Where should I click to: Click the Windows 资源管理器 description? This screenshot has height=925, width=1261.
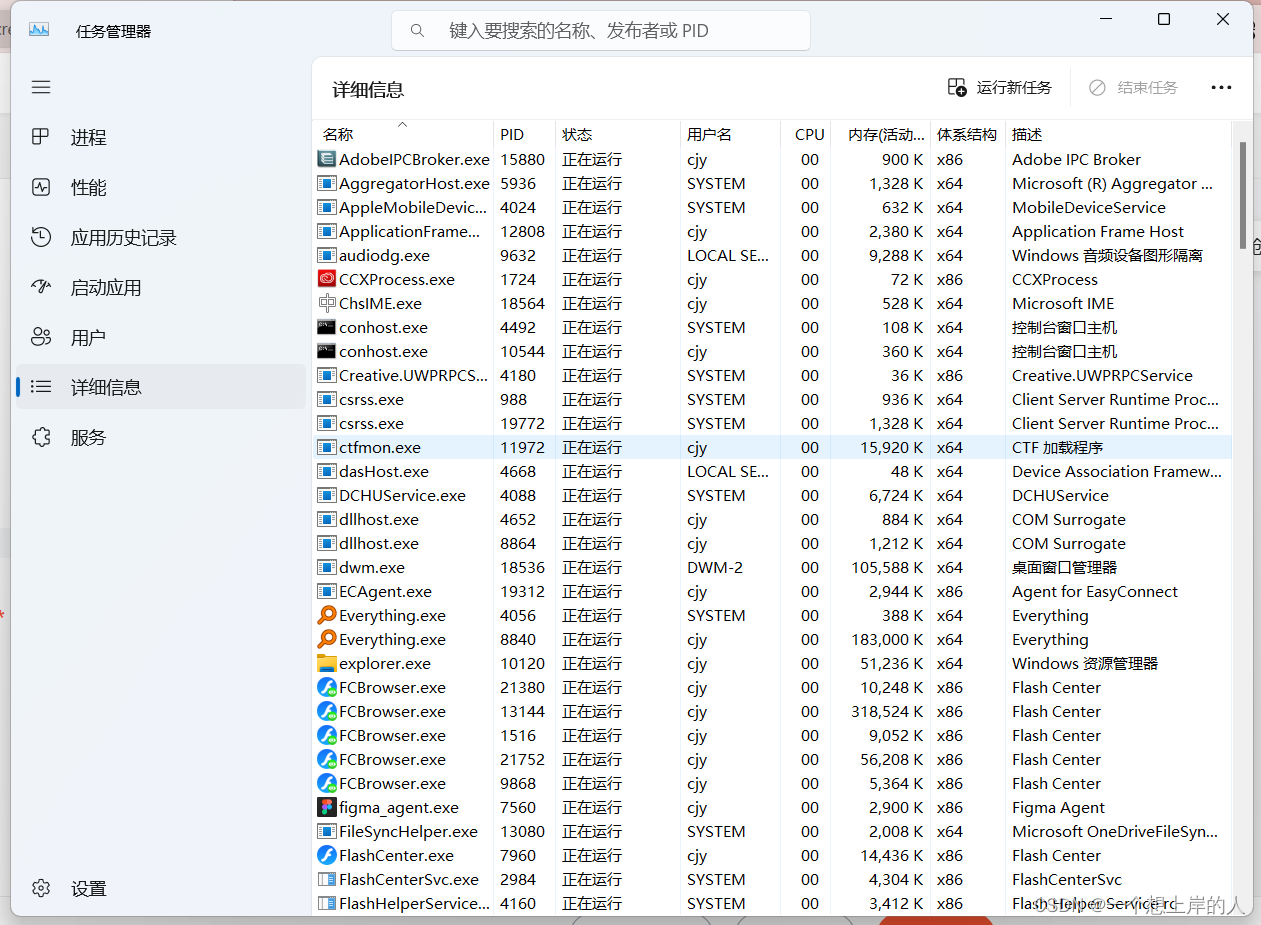click(x=1085, y=663)
